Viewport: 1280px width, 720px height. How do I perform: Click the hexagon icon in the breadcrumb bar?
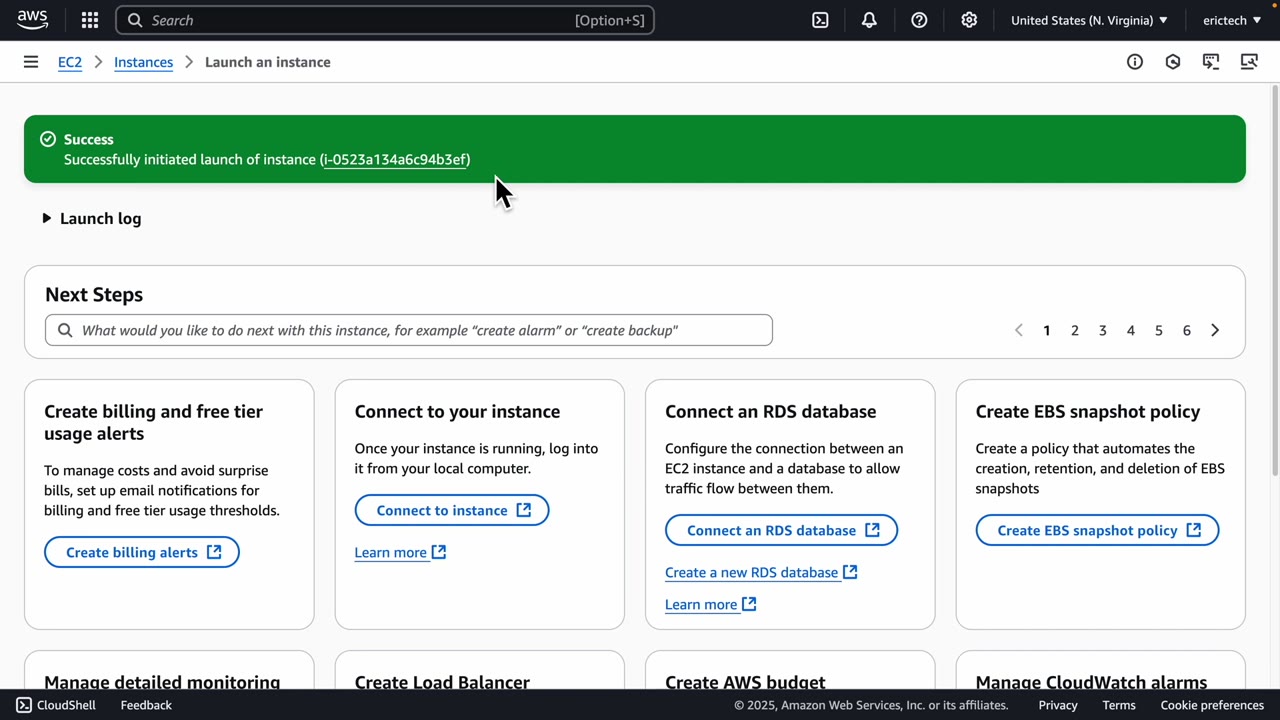[1173, 62]
